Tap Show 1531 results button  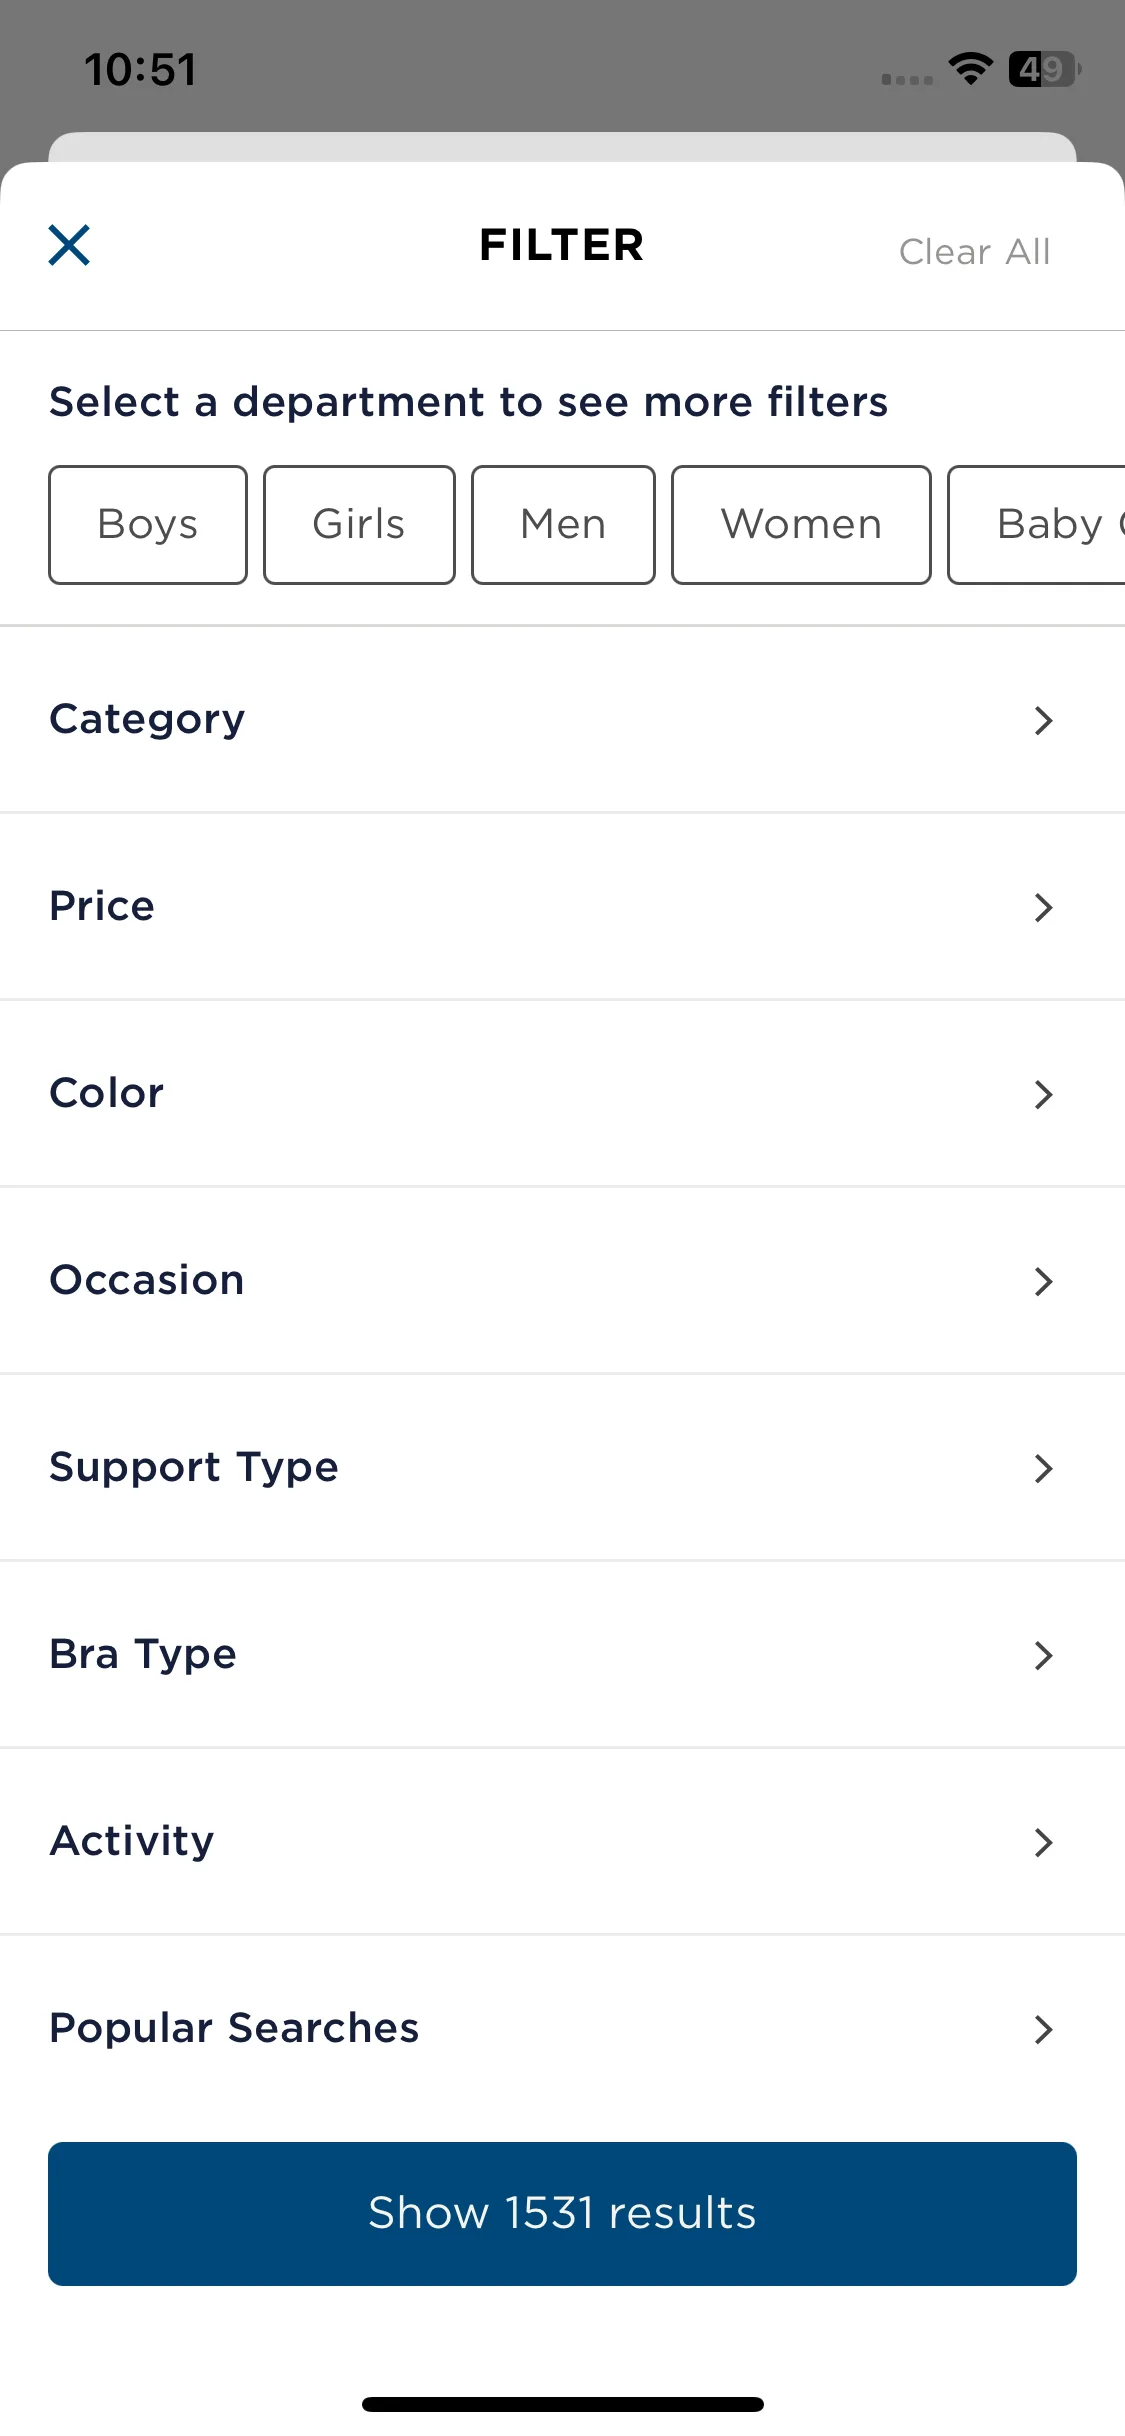562,2213
